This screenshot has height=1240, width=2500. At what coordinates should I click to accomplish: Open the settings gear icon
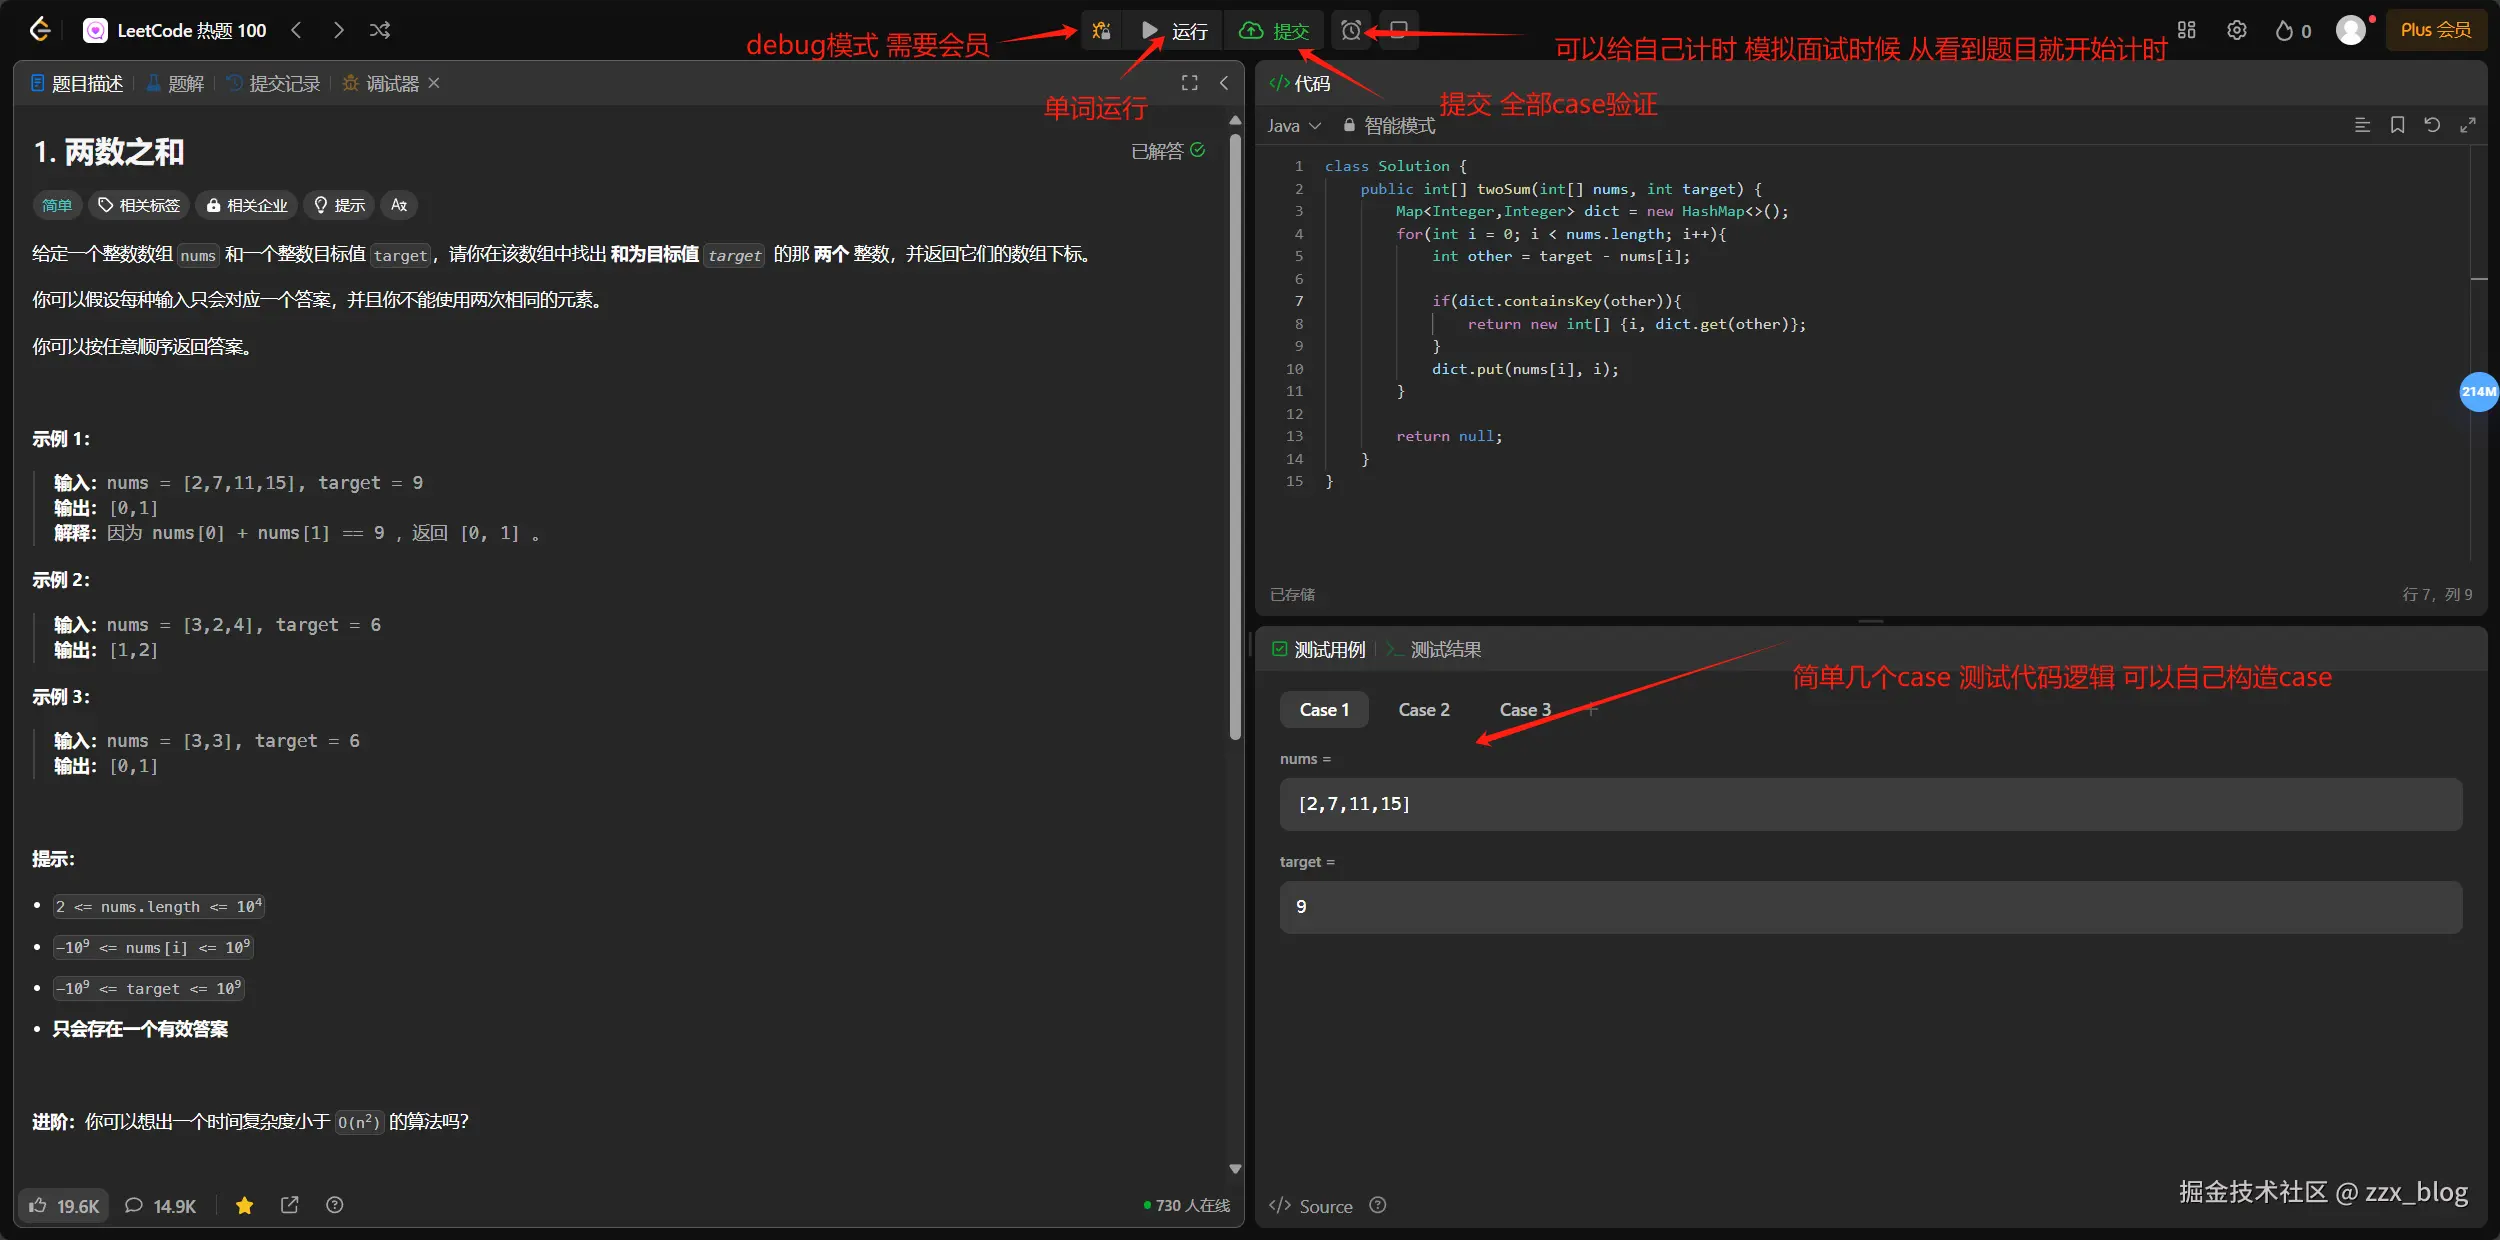(x=2237, y=31)
